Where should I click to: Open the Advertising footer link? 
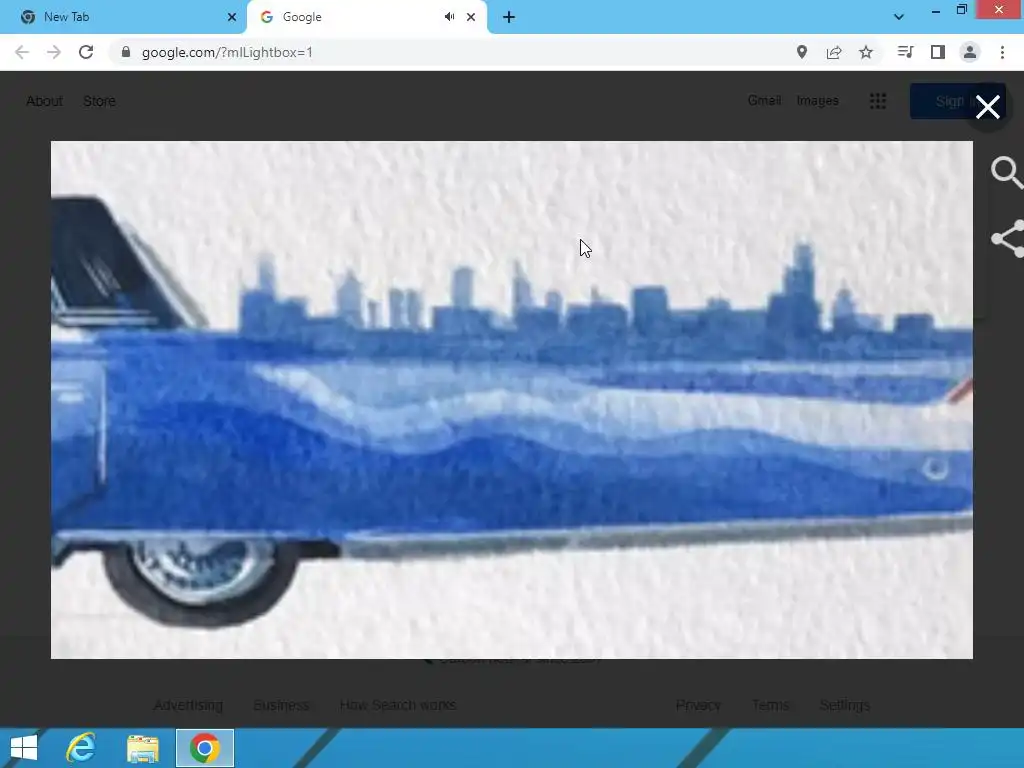(x=188, y=705)
